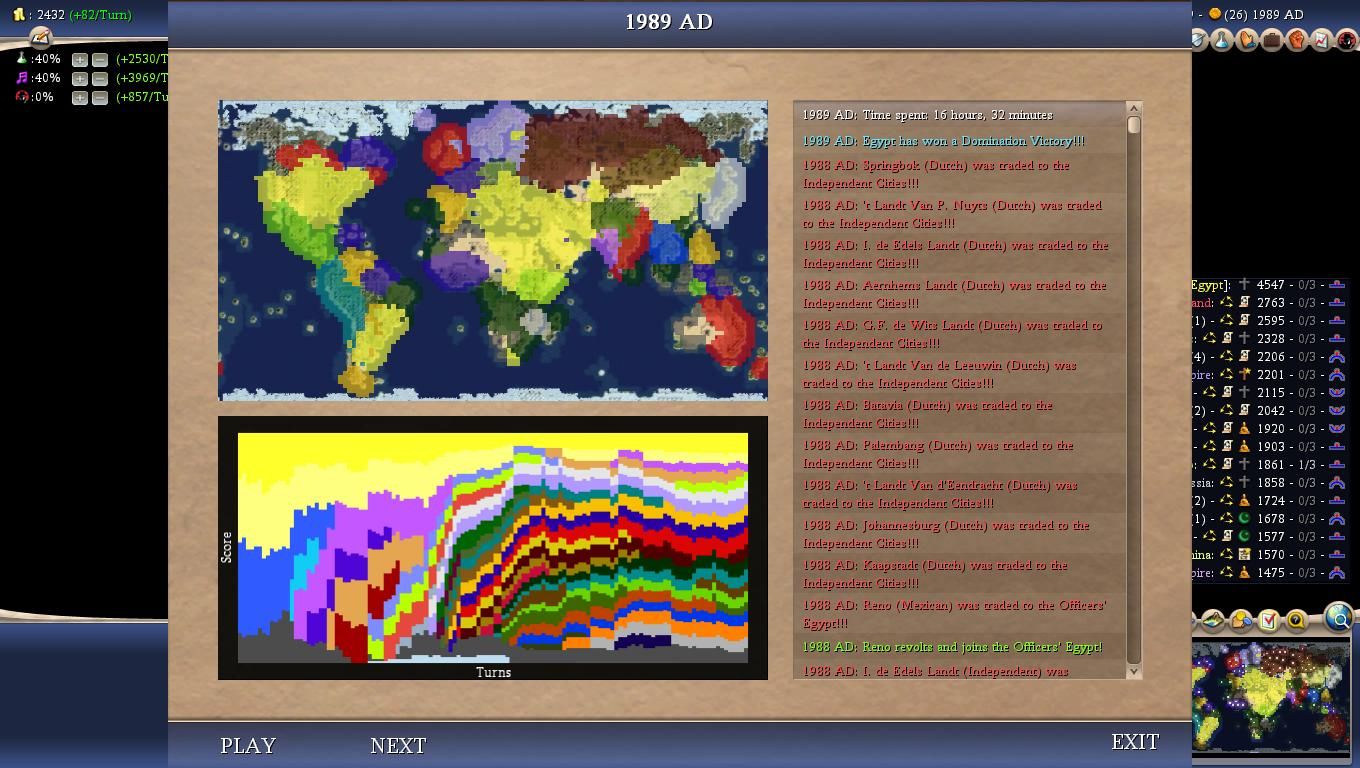Click the attitude icon on the 2206 row
Screen dimensions: 1360x768
tap(1336, 357)
